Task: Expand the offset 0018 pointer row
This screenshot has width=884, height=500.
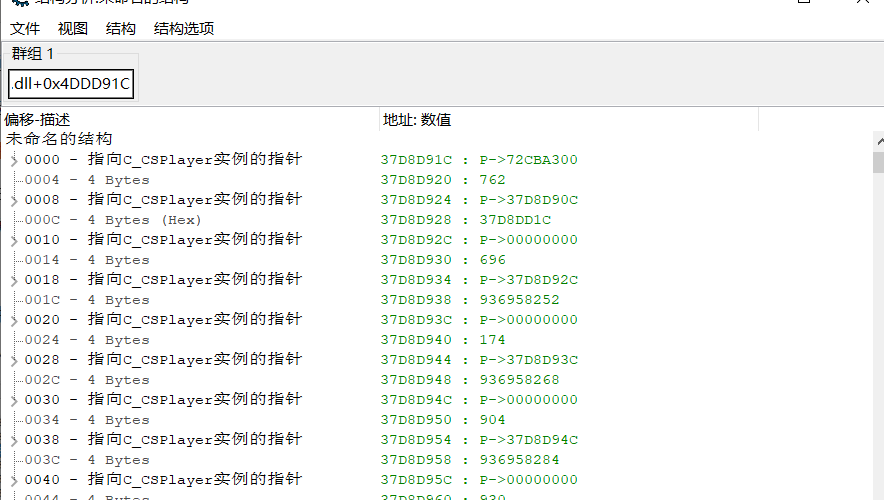Action: click(x=14, y=280)
